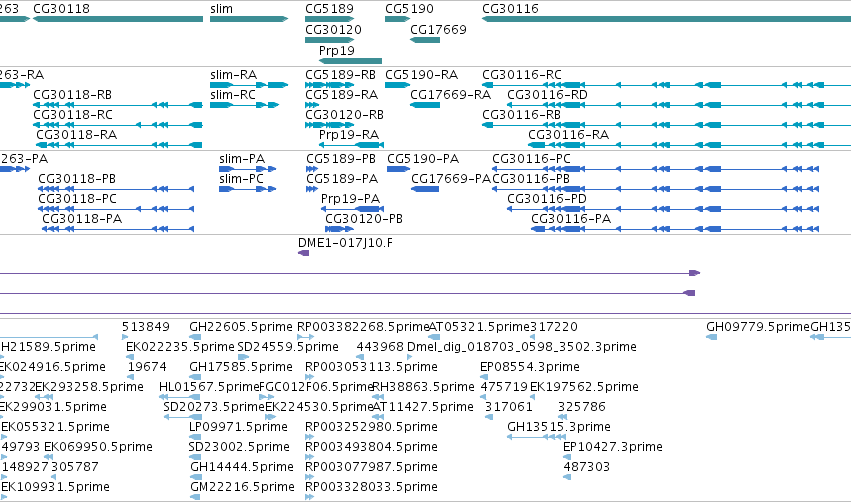The width and height of the screenshot is (851, 502).
Task: Select transcript CG5189-RB label
Action: (x=340, y=74)
